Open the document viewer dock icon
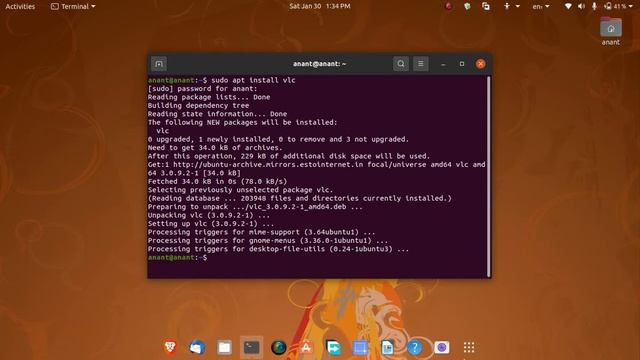640x360 pixels. (387, 347)
